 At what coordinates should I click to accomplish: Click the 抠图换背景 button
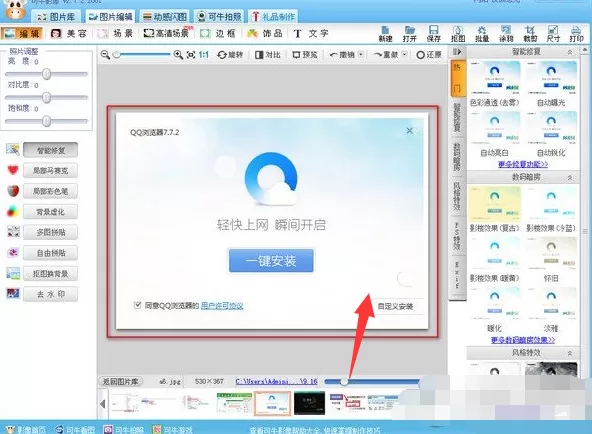pyautogui.click(x=51, y=273)
